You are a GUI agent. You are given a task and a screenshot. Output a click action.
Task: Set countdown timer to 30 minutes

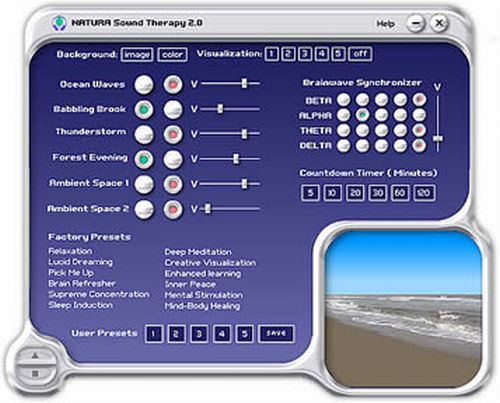click(x=378, y=193)
